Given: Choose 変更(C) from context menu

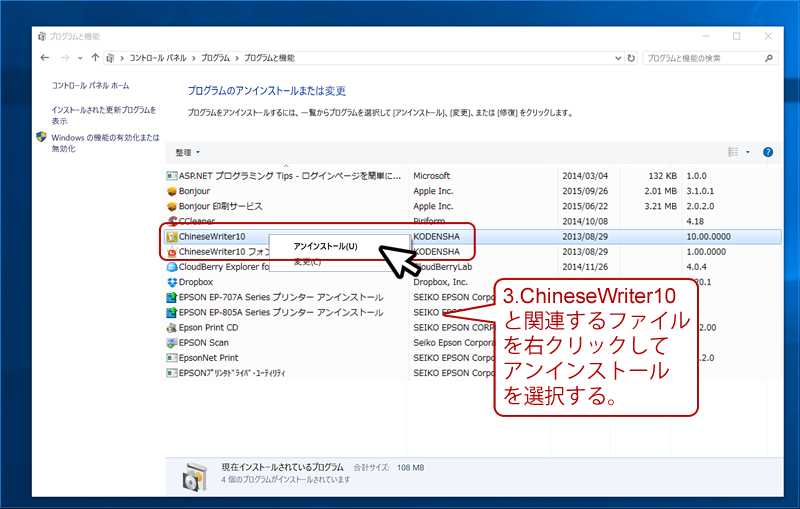Looking at the screenshot, I should [x=307, y=262].
